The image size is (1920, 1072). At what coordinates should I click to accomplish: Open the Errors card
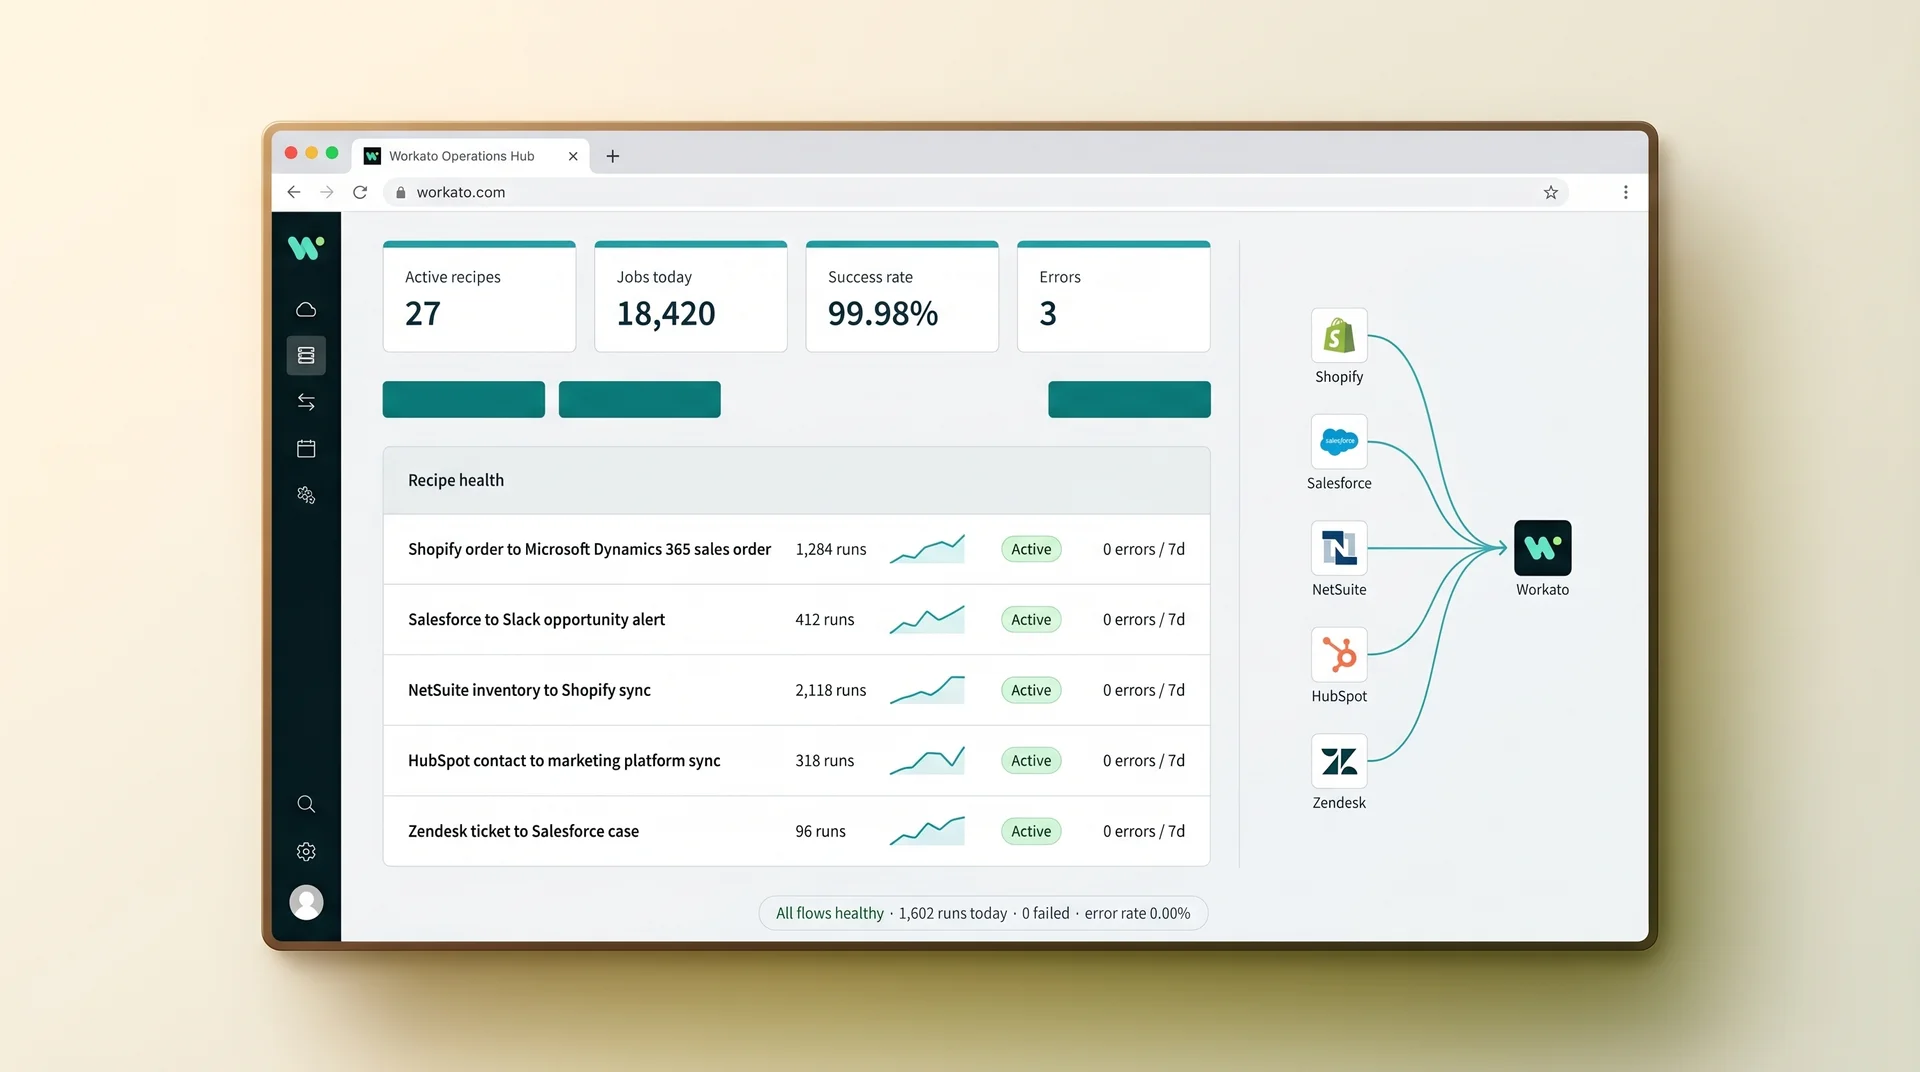tap(1114, 296)
